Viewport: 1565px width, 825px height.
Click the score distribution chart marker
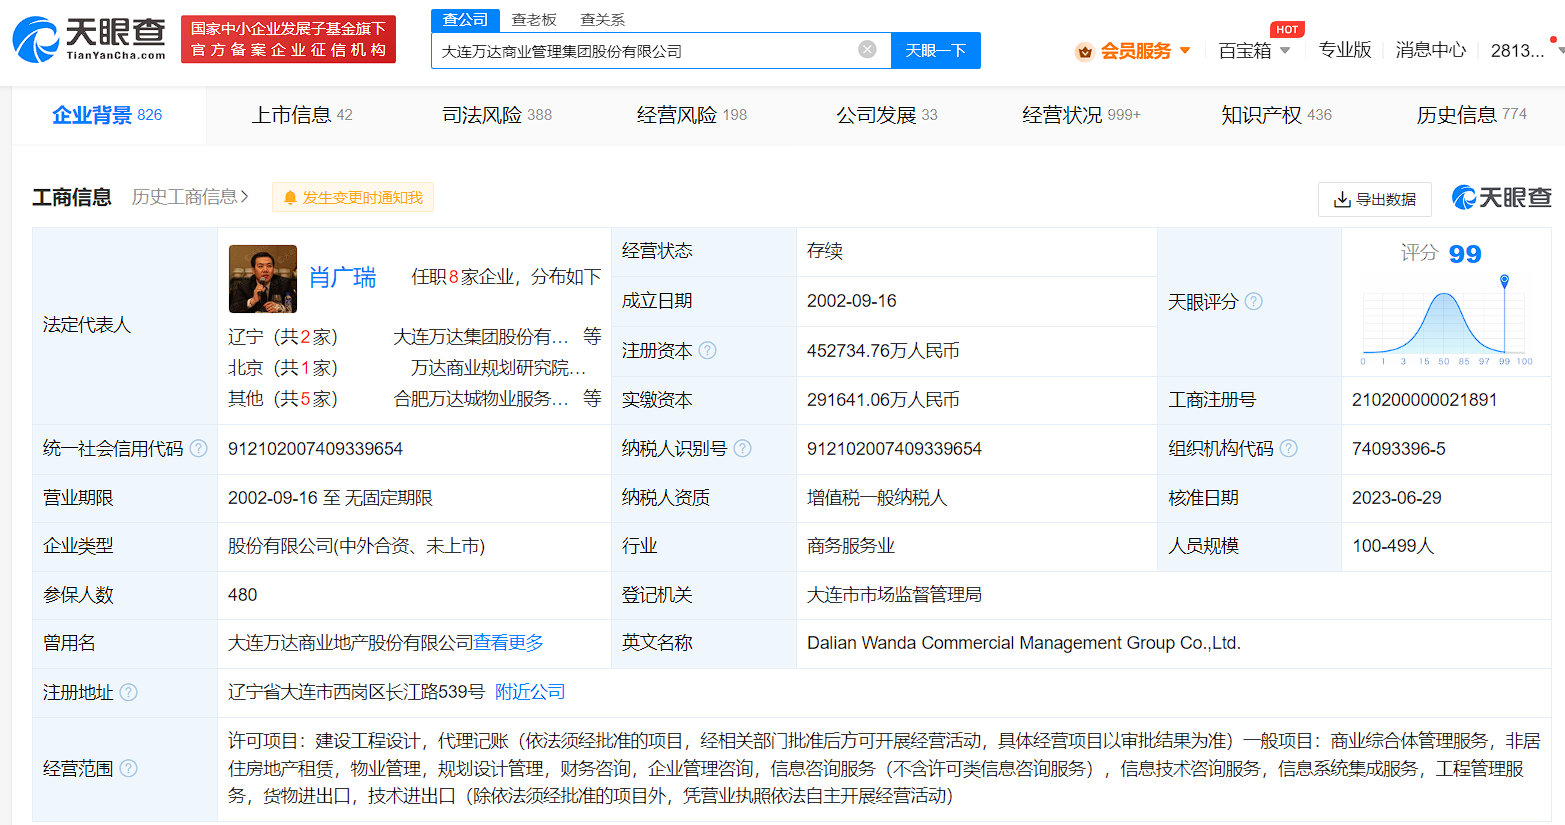[1504, 281]
